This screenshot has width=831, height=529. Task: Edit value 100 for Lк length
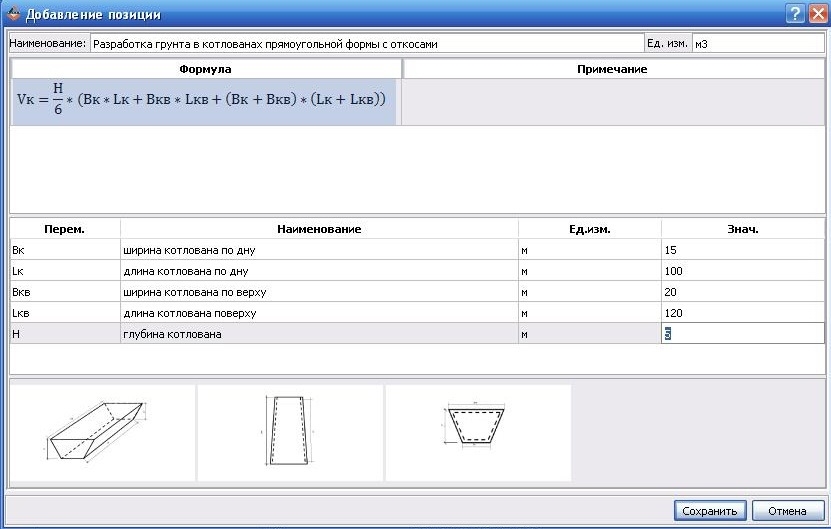(x=742, y=271)
